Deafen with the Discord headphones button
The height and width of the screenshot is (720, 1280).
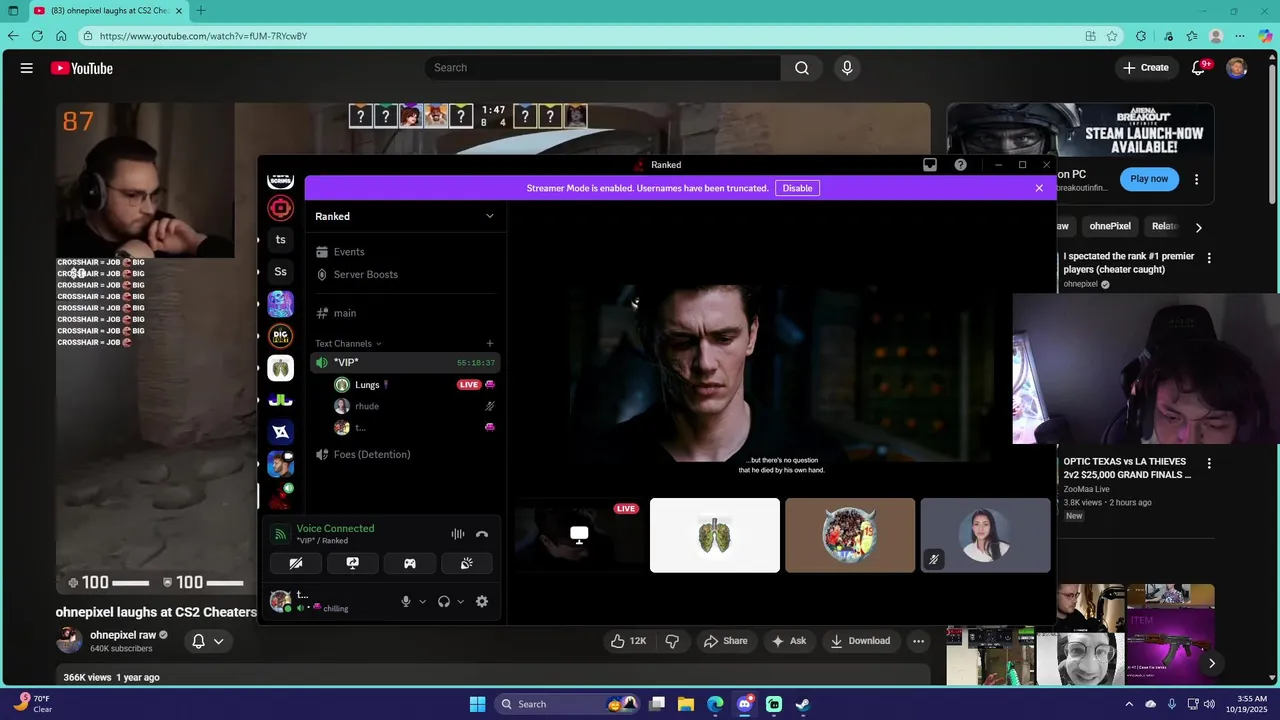tap(444, 601)
